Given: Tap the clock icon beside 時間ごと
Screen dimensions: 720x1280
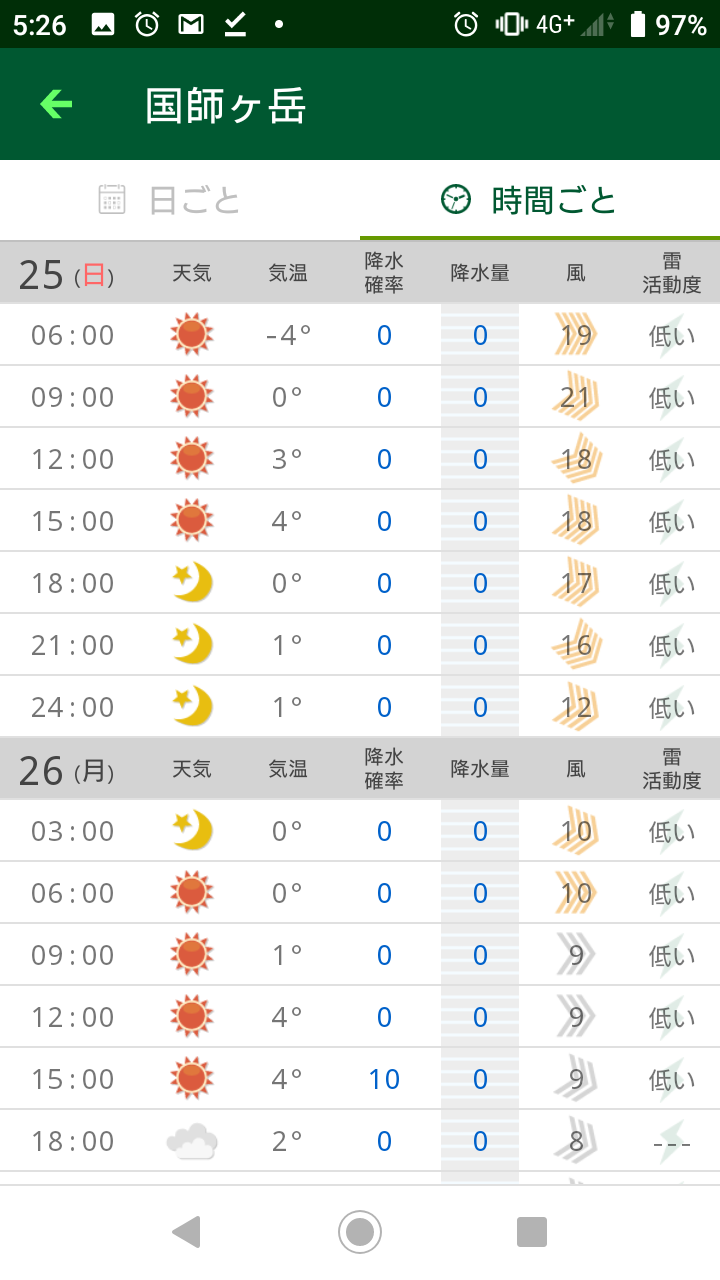Looking at the screenshot, I should 456,200.
